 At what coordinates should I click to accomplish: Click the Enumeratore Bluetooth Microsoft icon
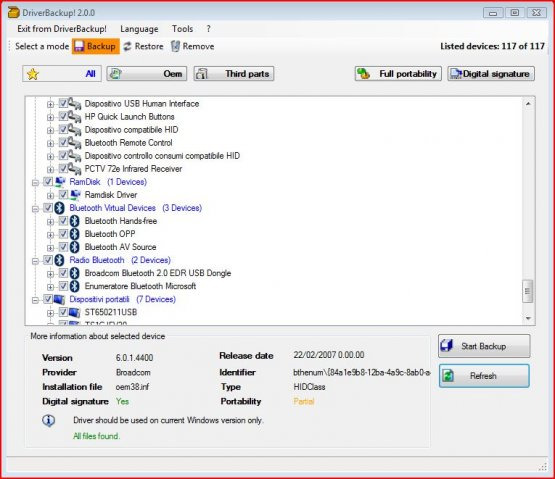point(74,286)
